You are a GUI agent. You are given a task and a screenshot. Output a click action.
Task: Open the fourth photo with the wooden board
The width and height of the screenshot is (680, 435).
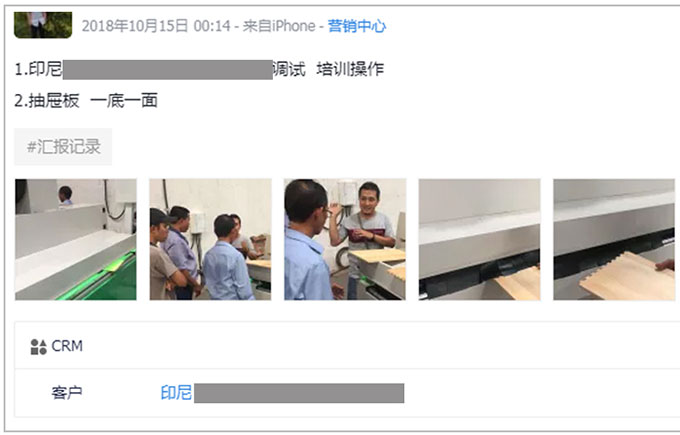tap(480, 239)
